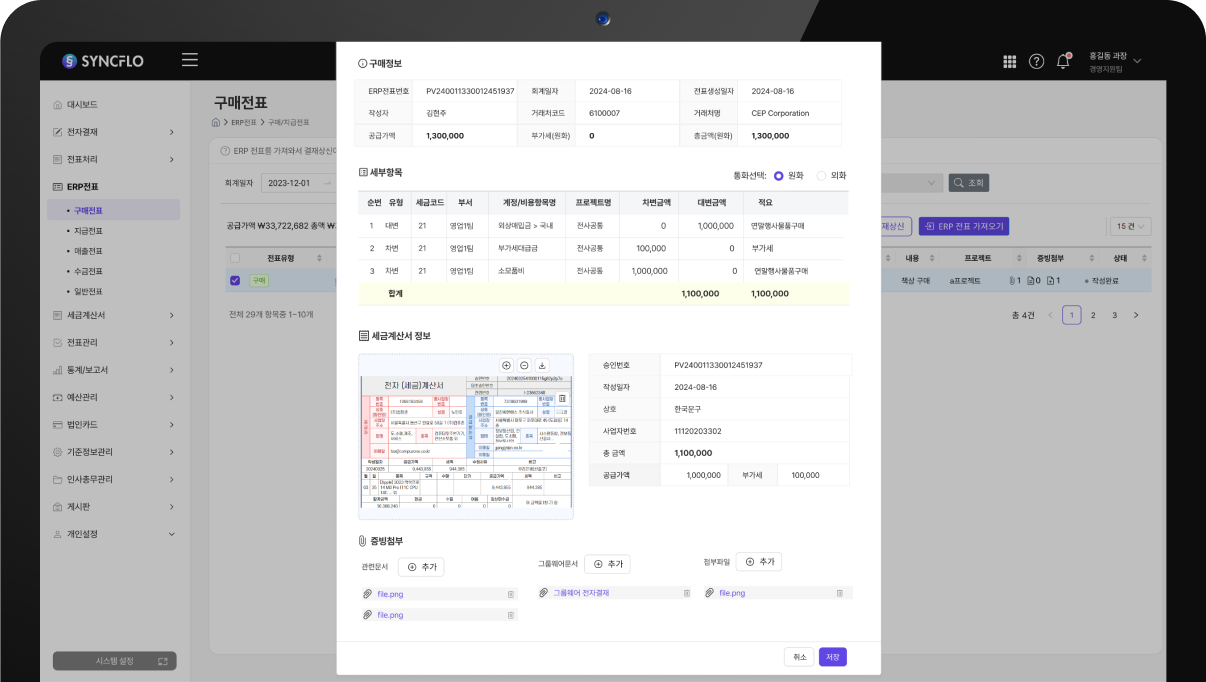
Task: Open the 15 건 page size dropdown
Action: (x=1130, y=227)
